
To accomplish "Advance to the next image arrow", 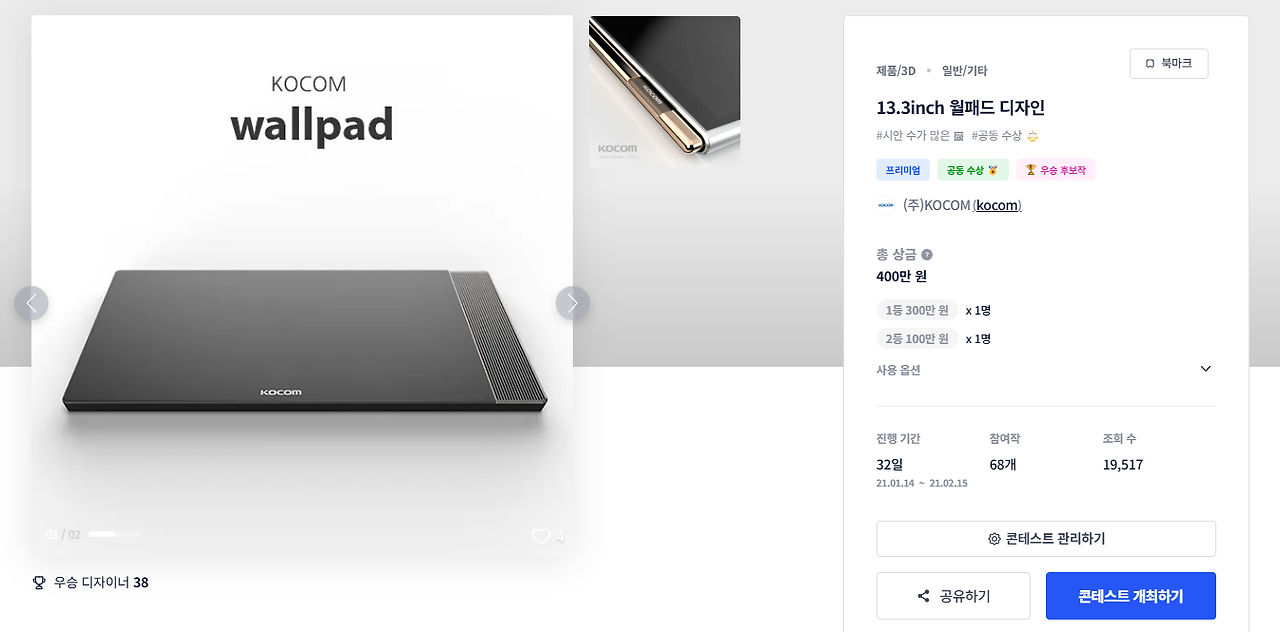I will coord(572,303).
